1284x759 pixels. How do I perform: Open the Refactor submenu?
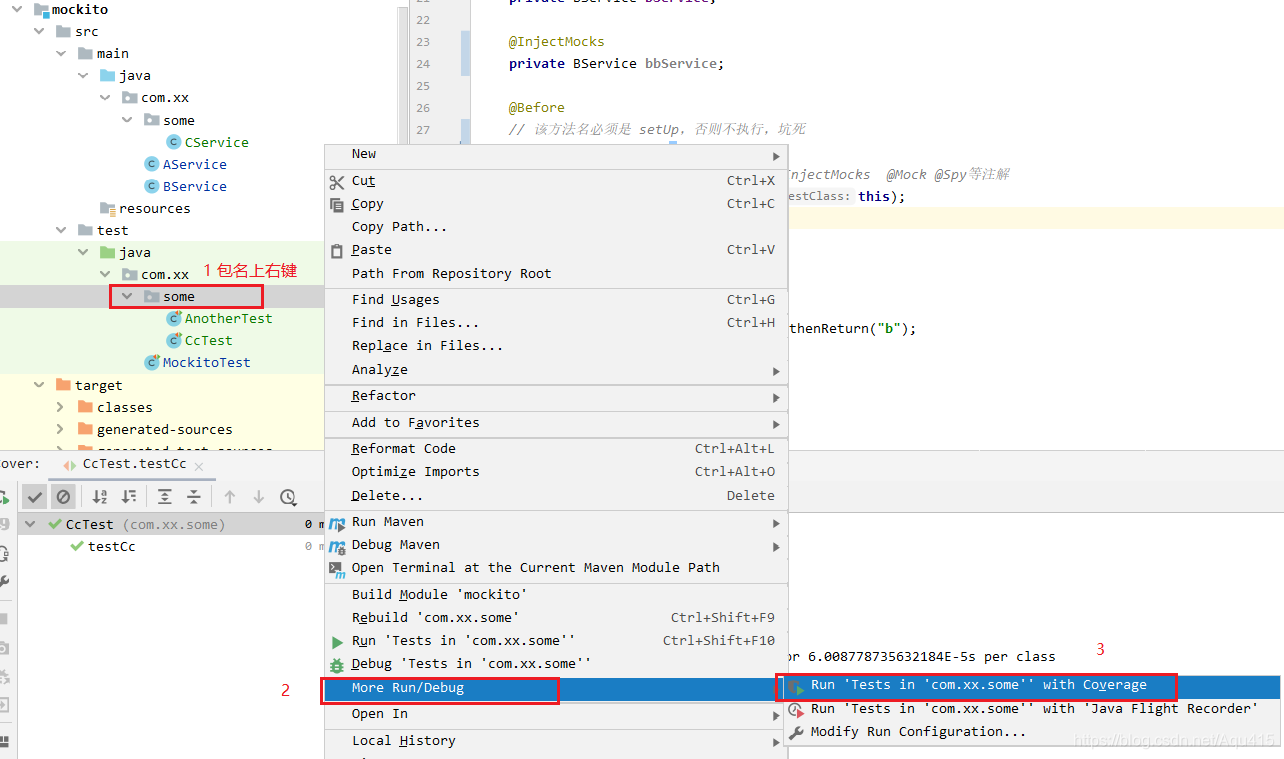557,396
